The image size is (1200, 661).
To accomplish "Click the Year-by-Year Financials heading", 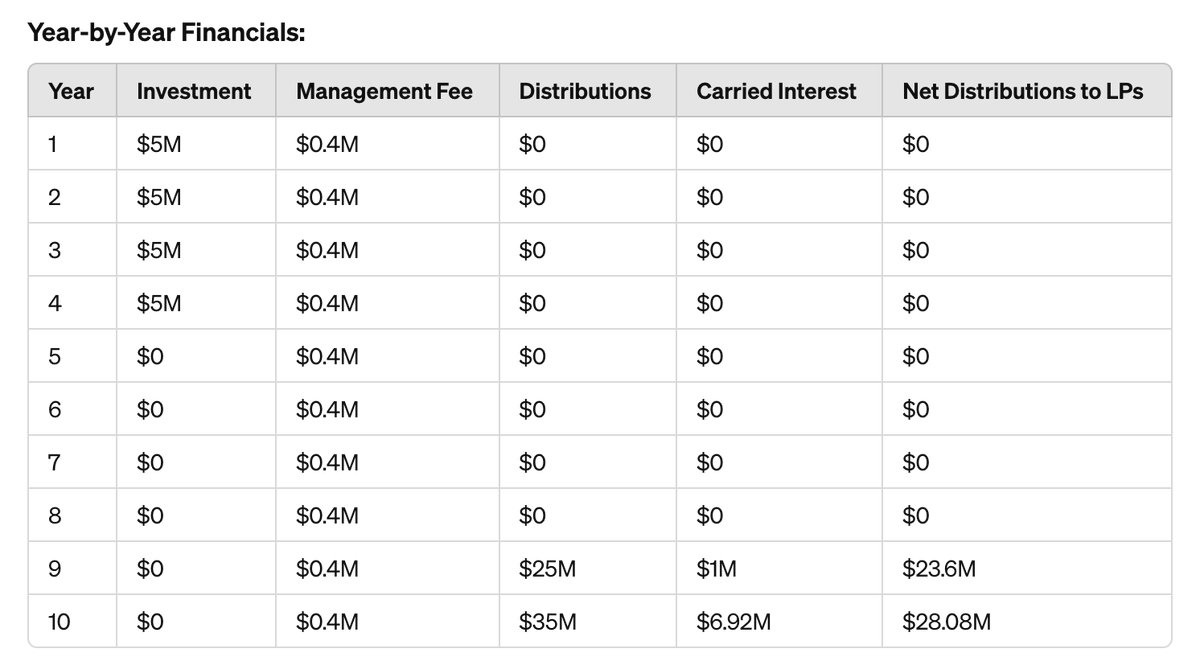I will tap(166, 33).
